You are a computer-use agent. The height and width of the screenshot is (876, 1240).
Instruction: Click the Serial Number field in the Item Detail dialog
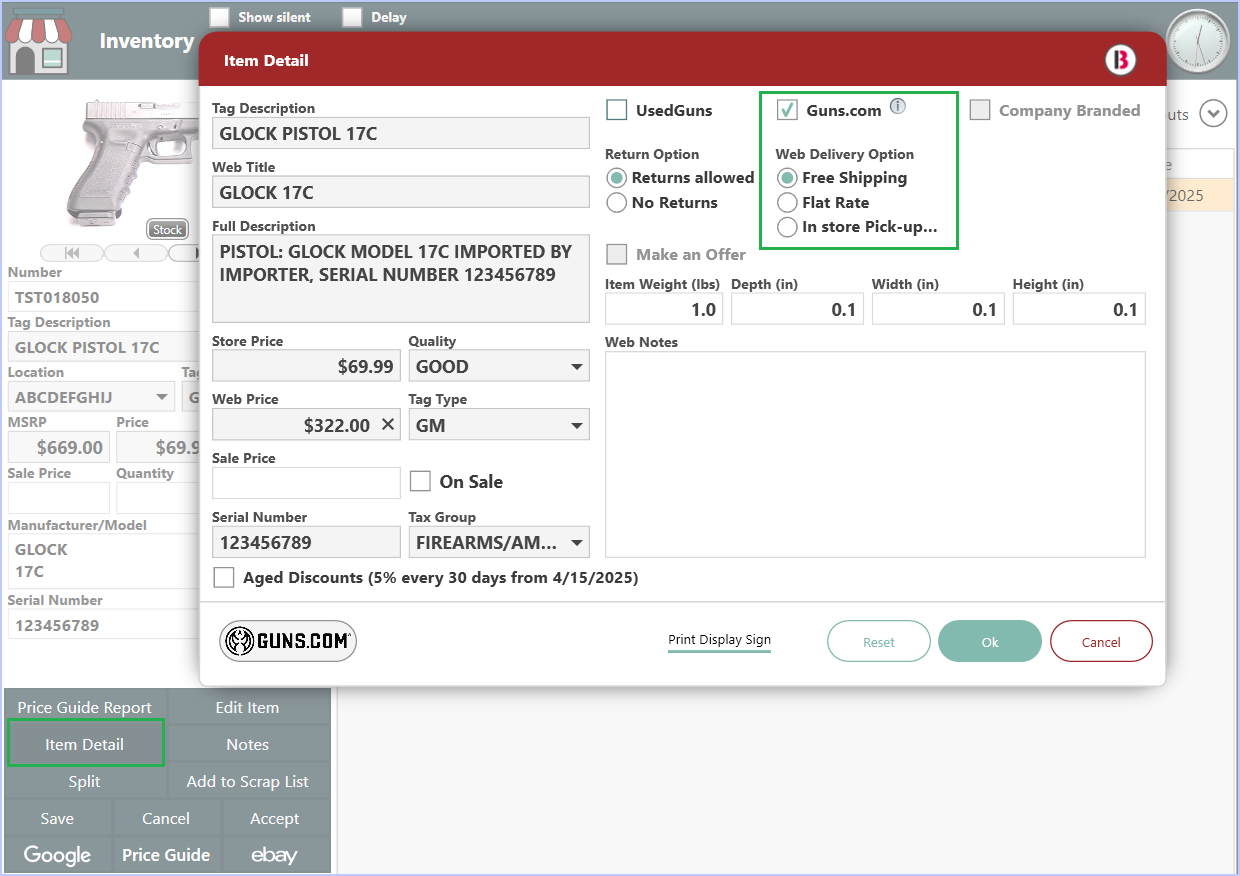(x=306, y=542)
